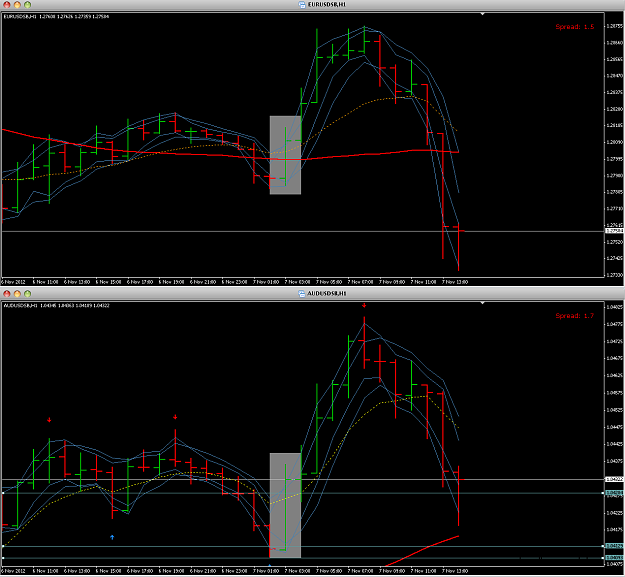Zoom the EURUSD chart window

tap(28, 5)
